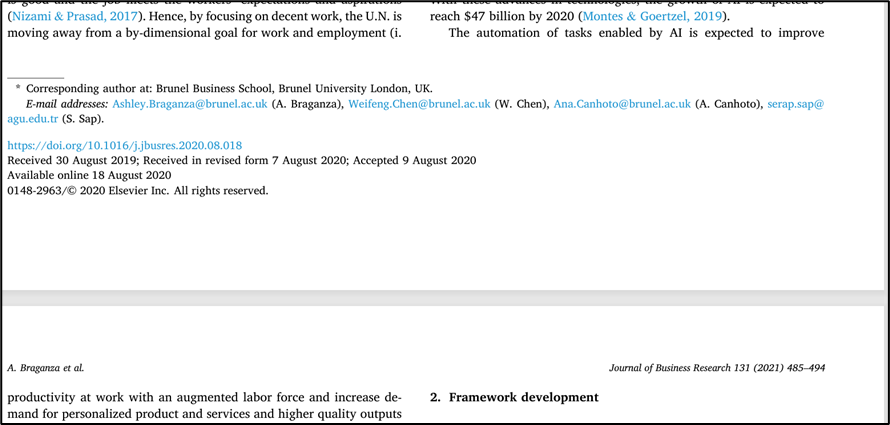Click the line starting 'The automation of tasks'
Image resolution: width=890 pixels, height=425 pixels.
pyautogui.click(x=636, y=33)
